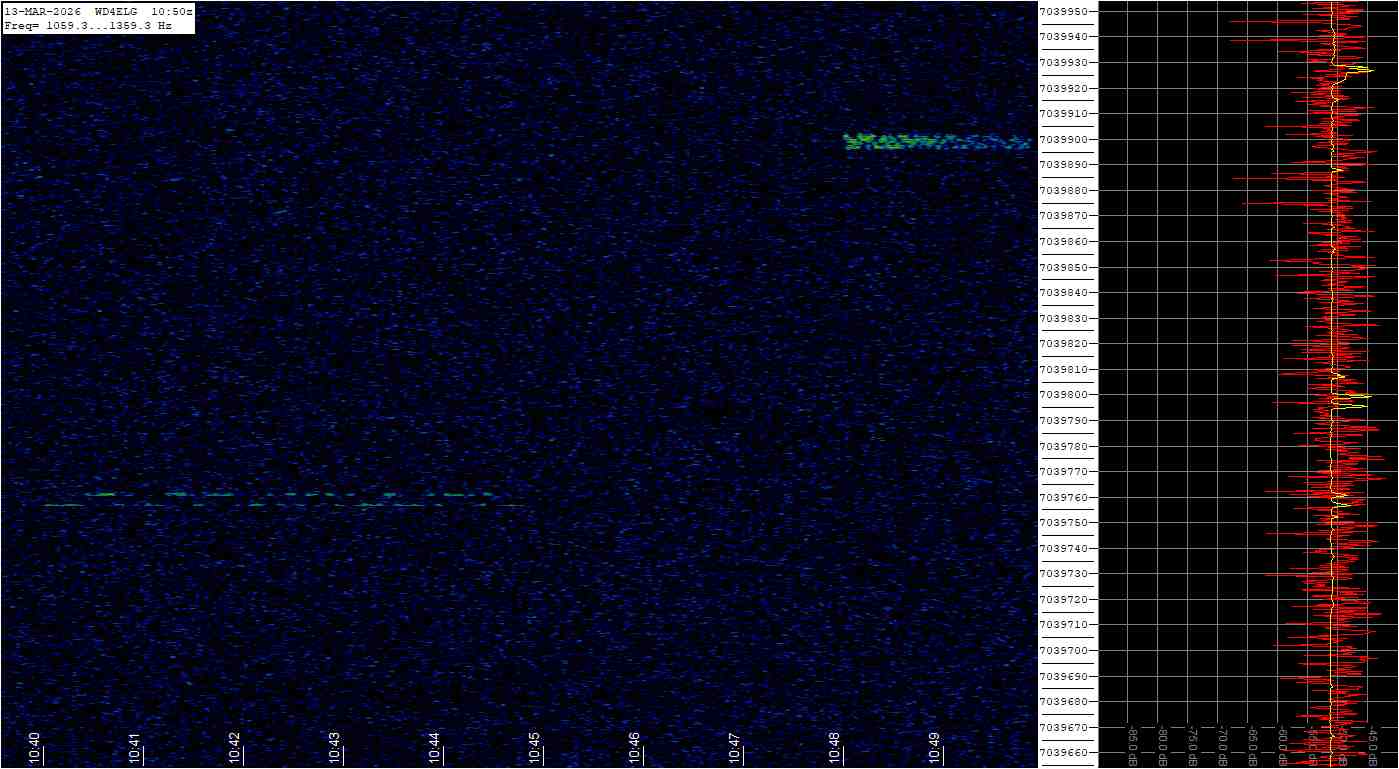The image size is (1399, 769).
Task: Click frequency label 7039880
Action: [1063, 191]
